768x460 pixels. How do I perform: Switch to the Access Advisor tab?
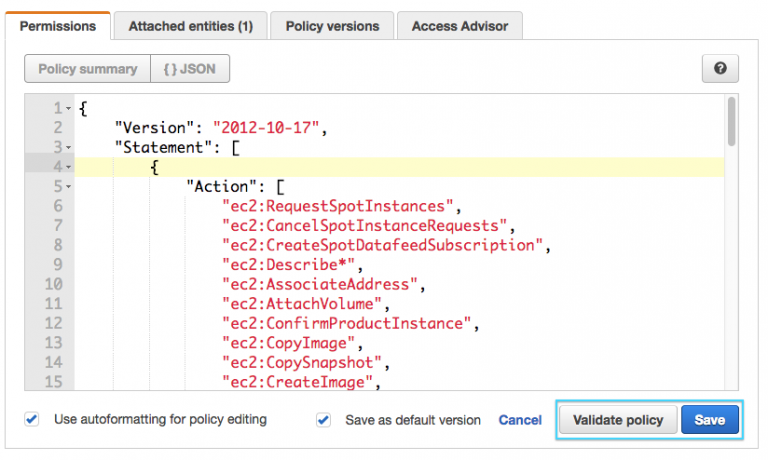pyautogui.click(x=459, y=26)
